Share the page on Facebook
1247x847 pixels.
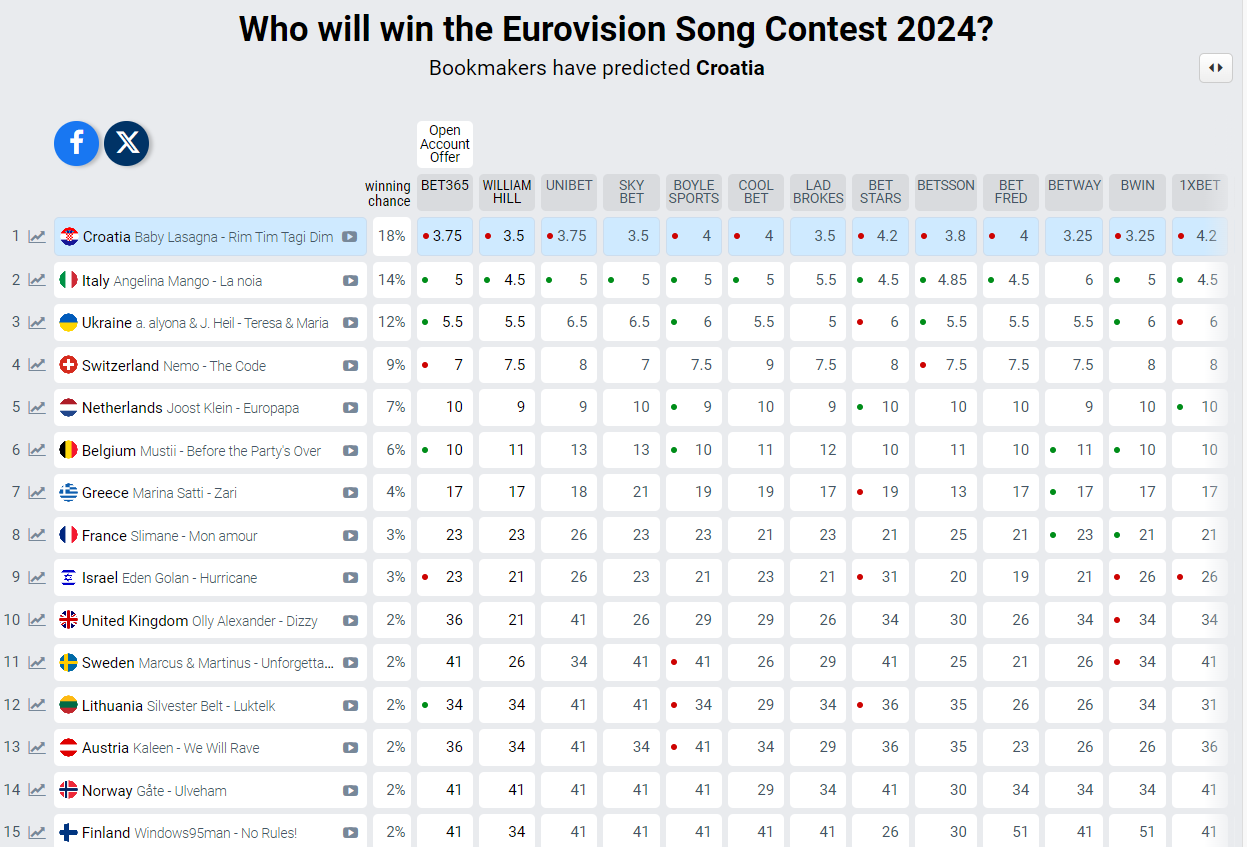tap(77, 143)
